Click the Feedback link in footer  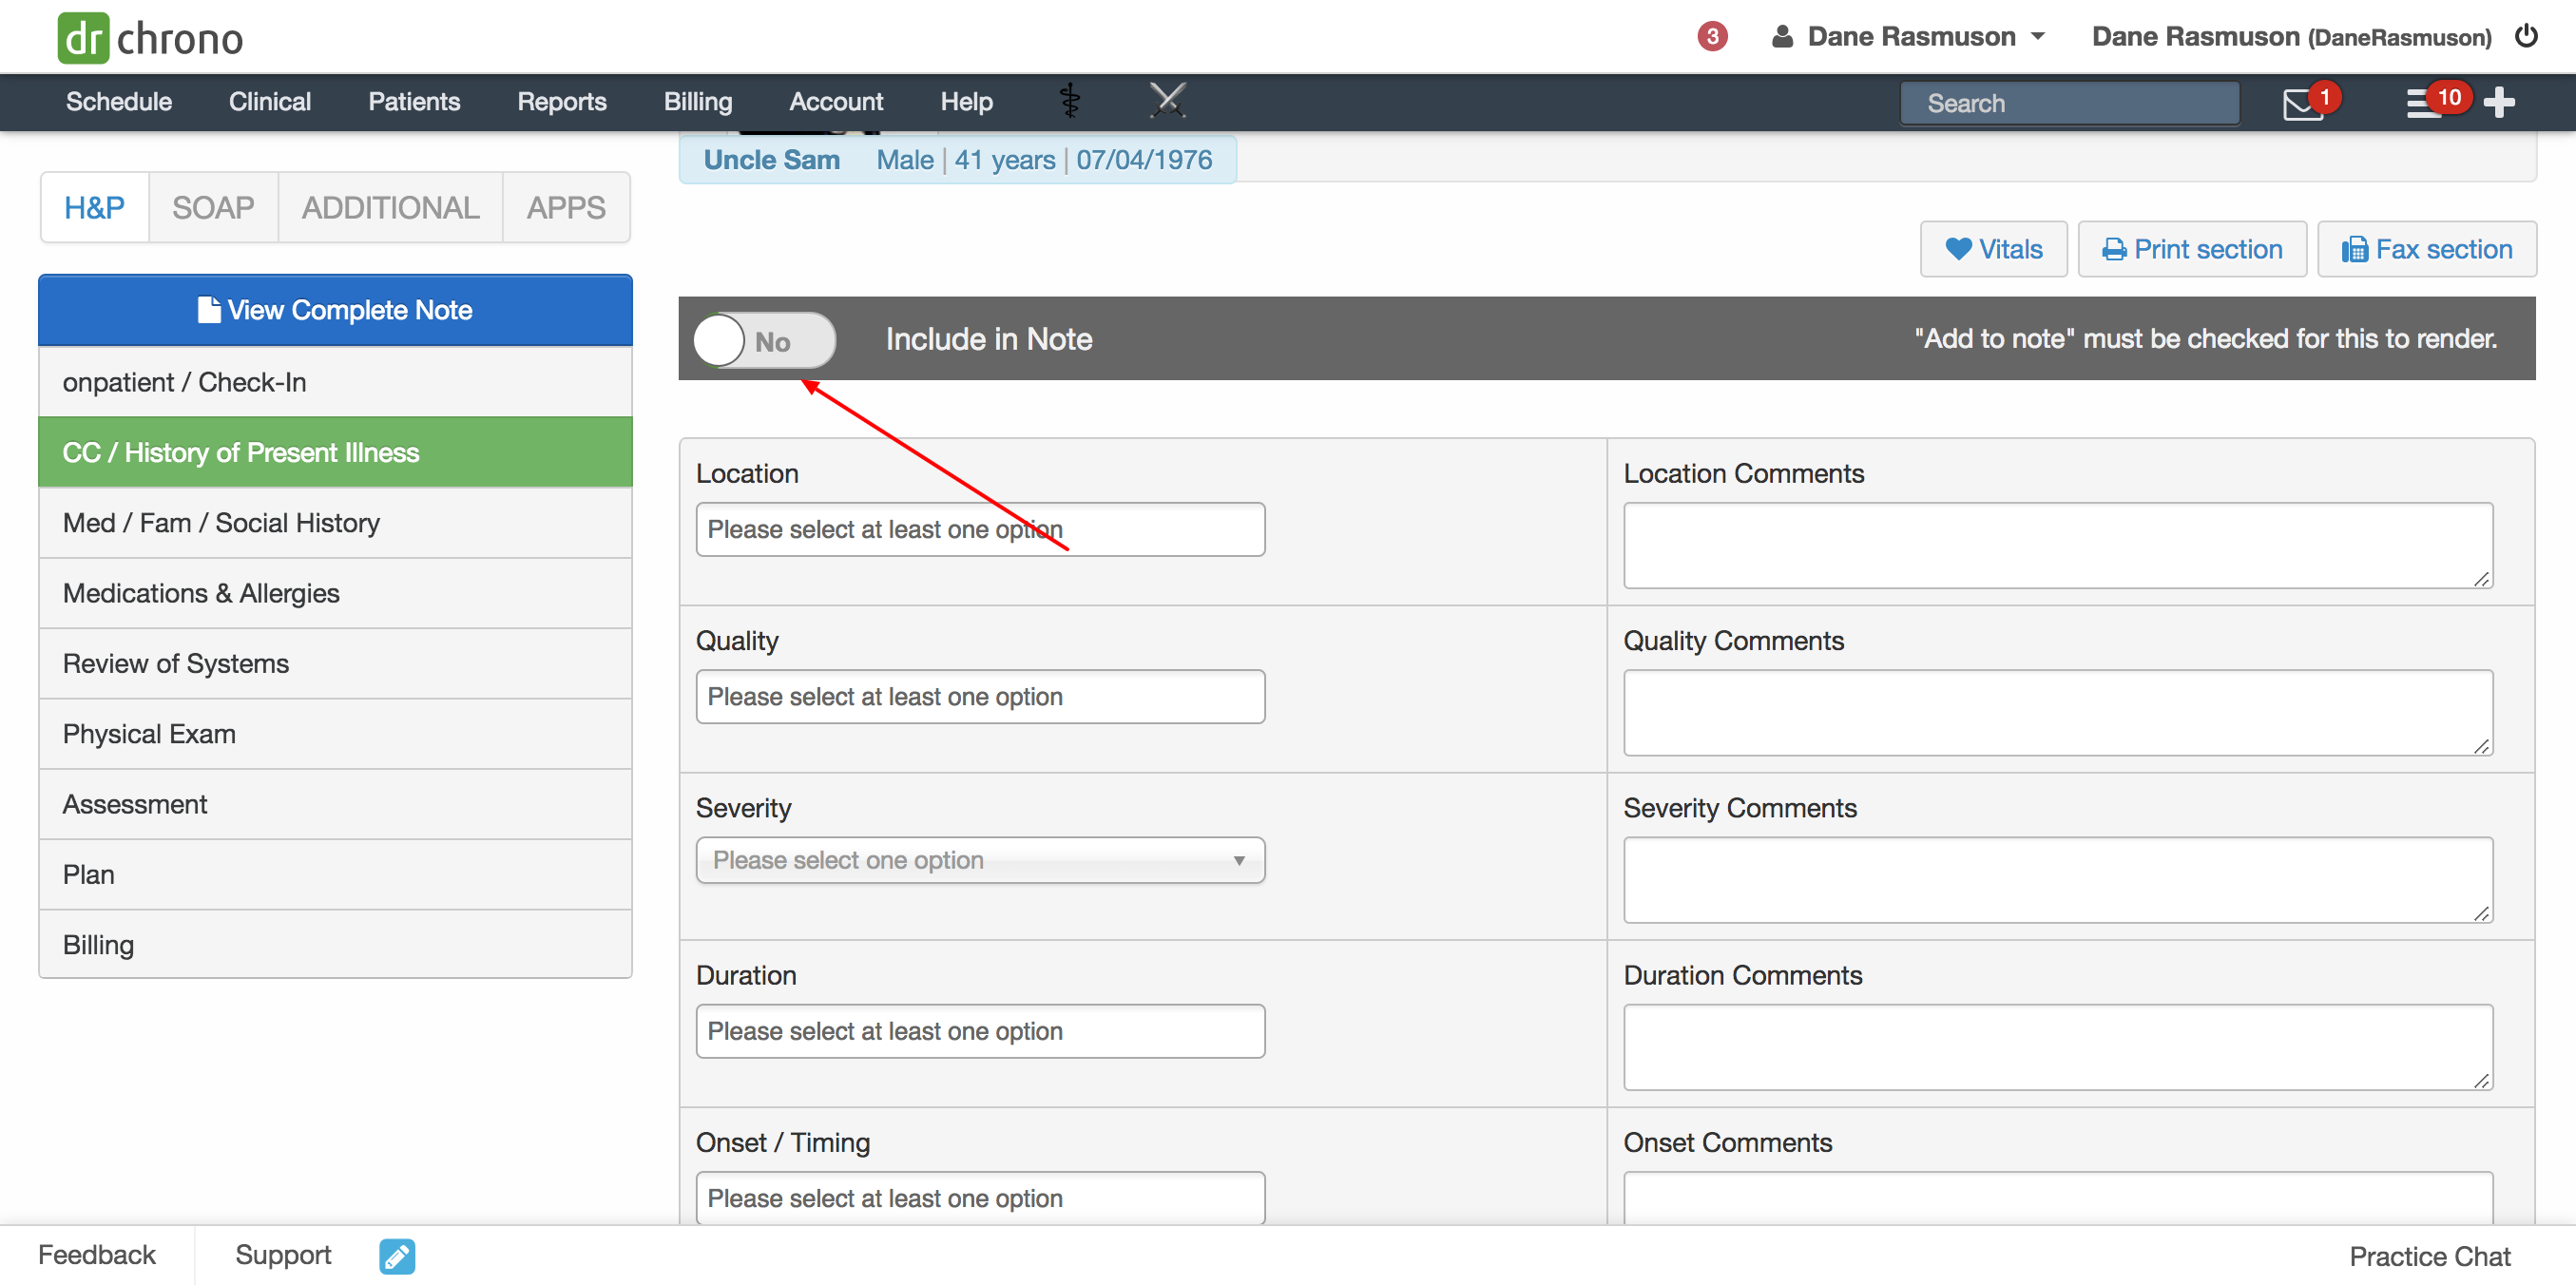pos(97,1255)
